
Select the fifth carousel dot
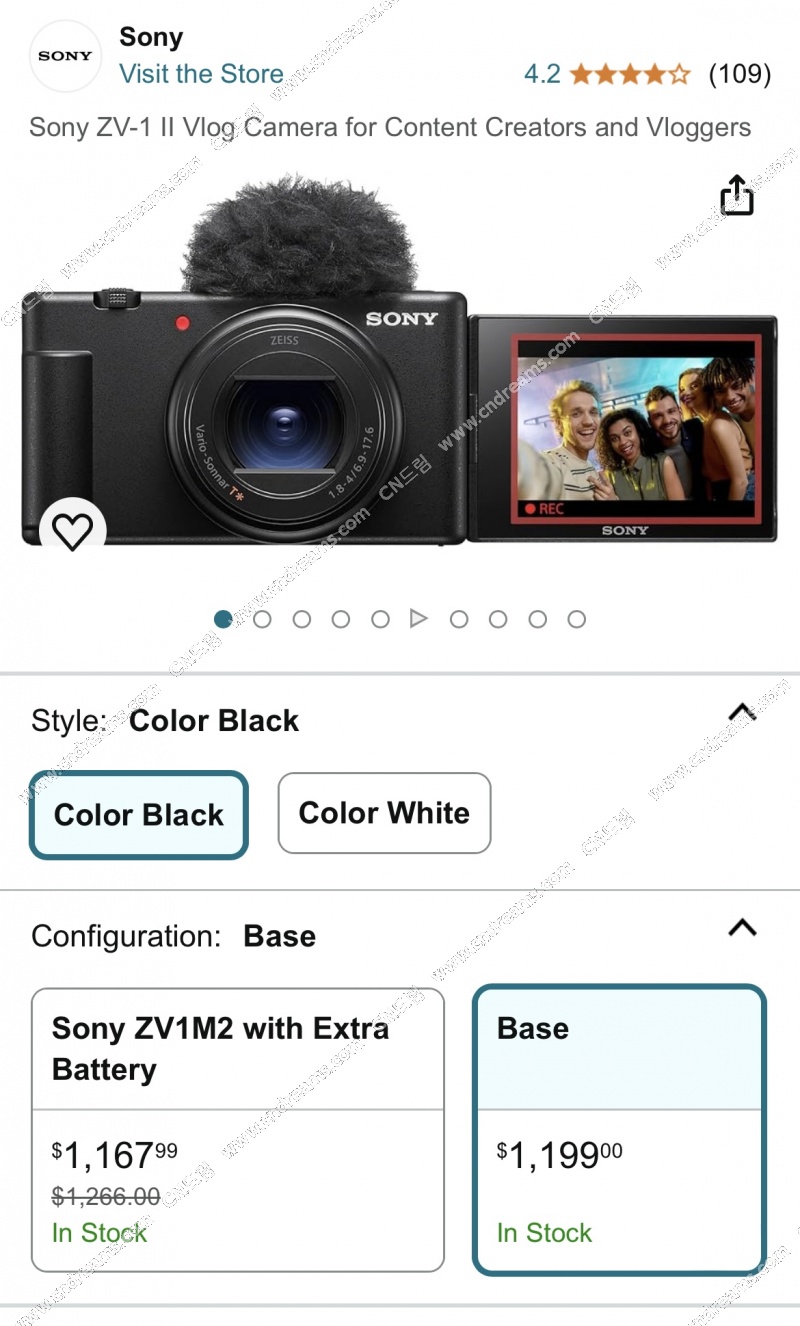point(380,619)
